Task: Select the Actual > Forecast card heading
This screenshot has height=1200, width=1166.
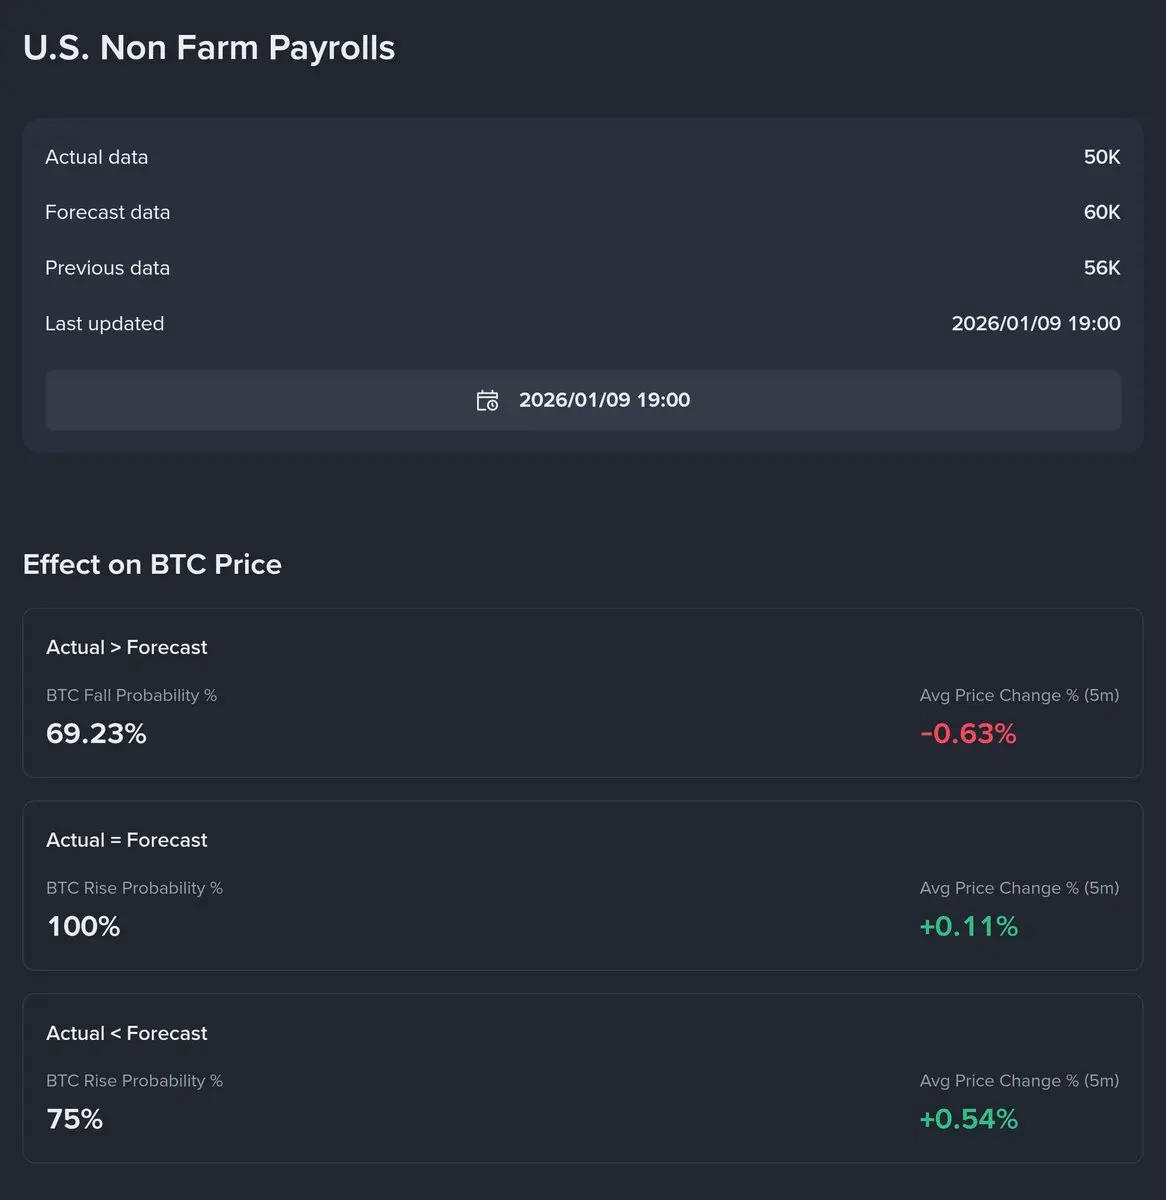Action: (127, 647)
